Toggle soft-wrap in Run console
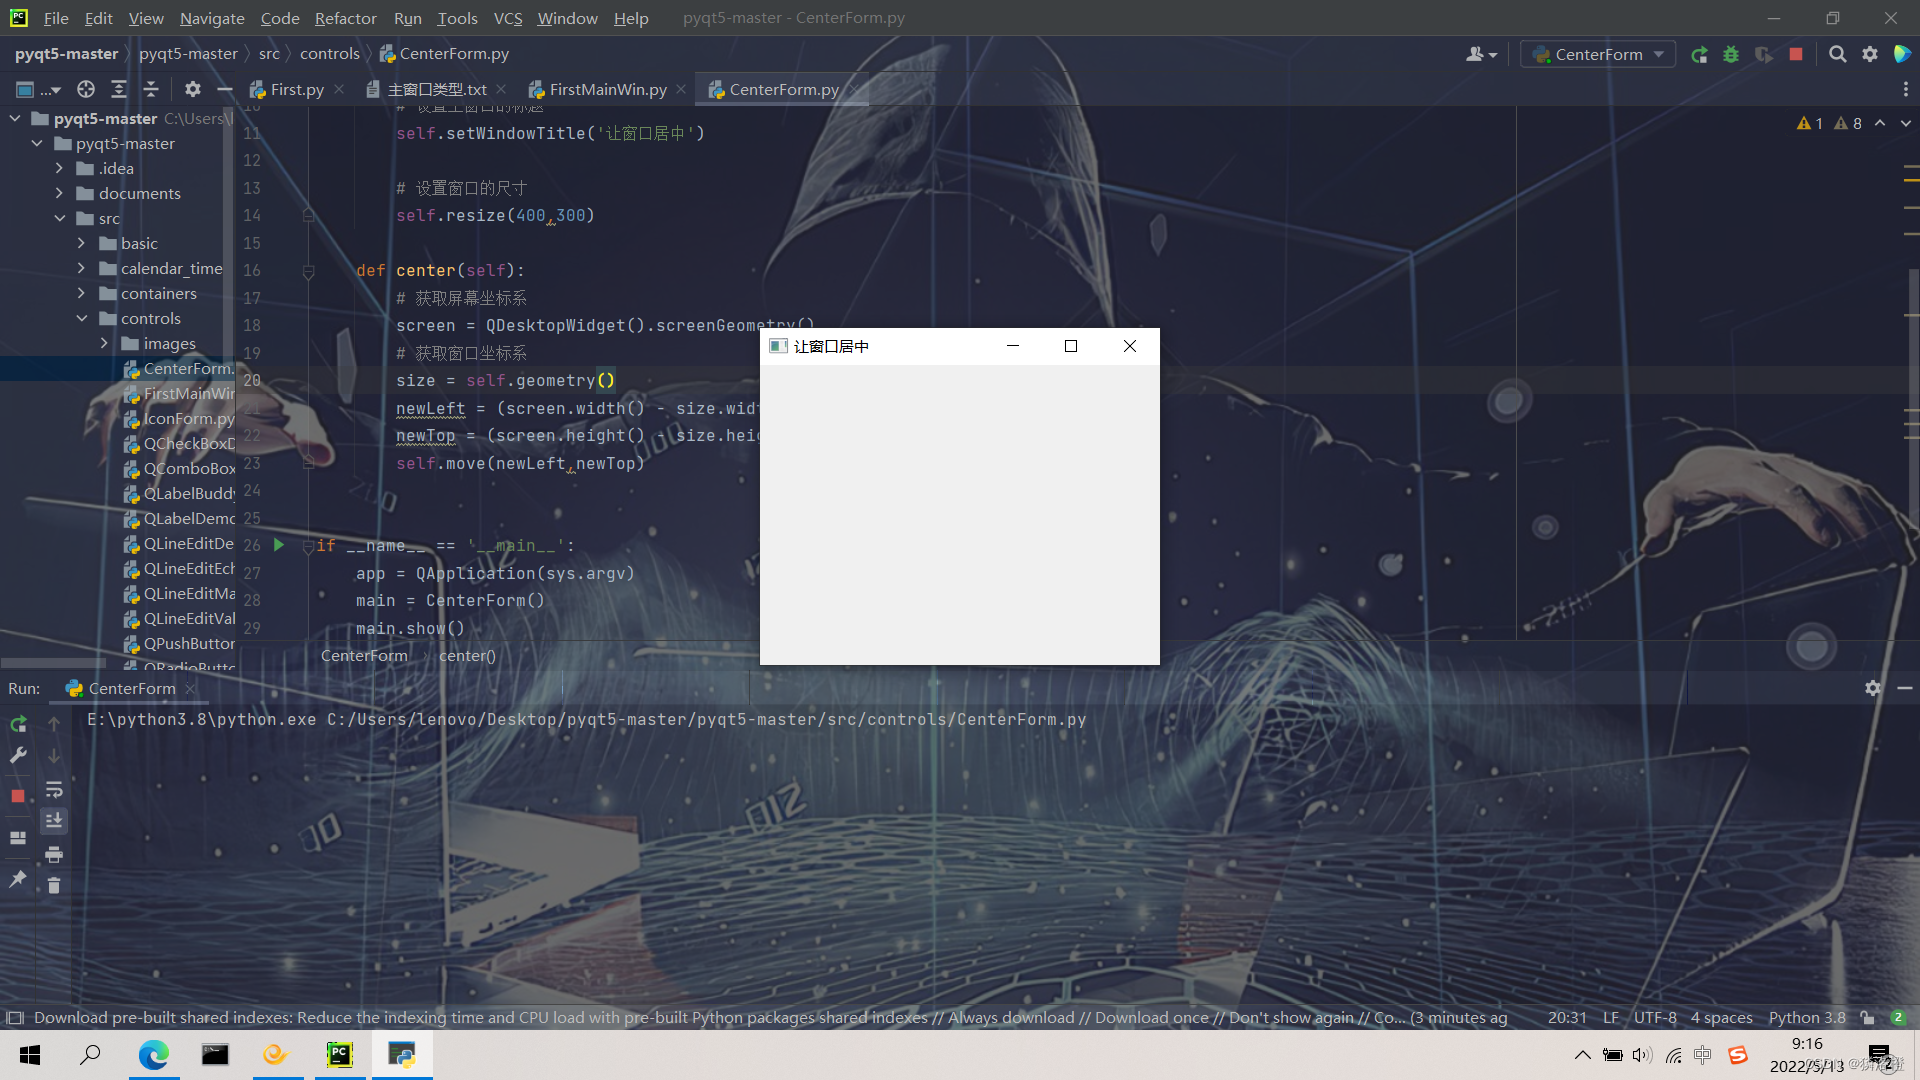Screen dimensions: 1920x1080 click(x=54, y=789)
